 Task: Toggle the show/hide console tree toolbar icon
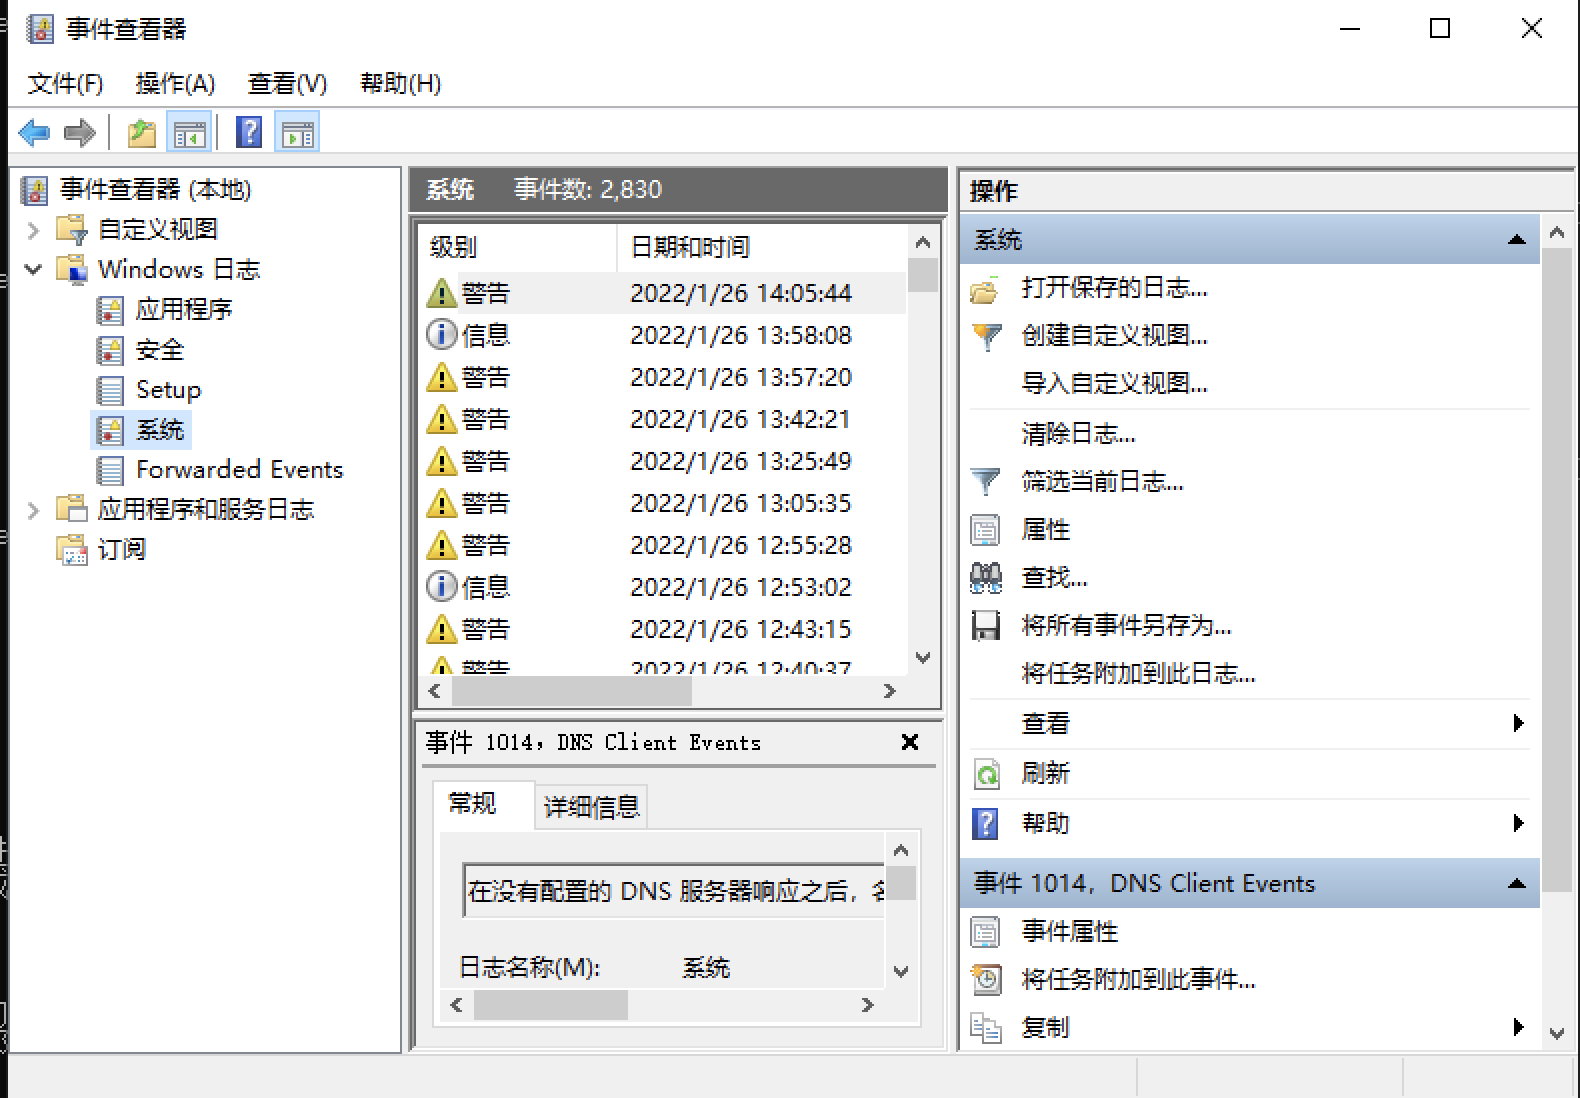point(189,133)
